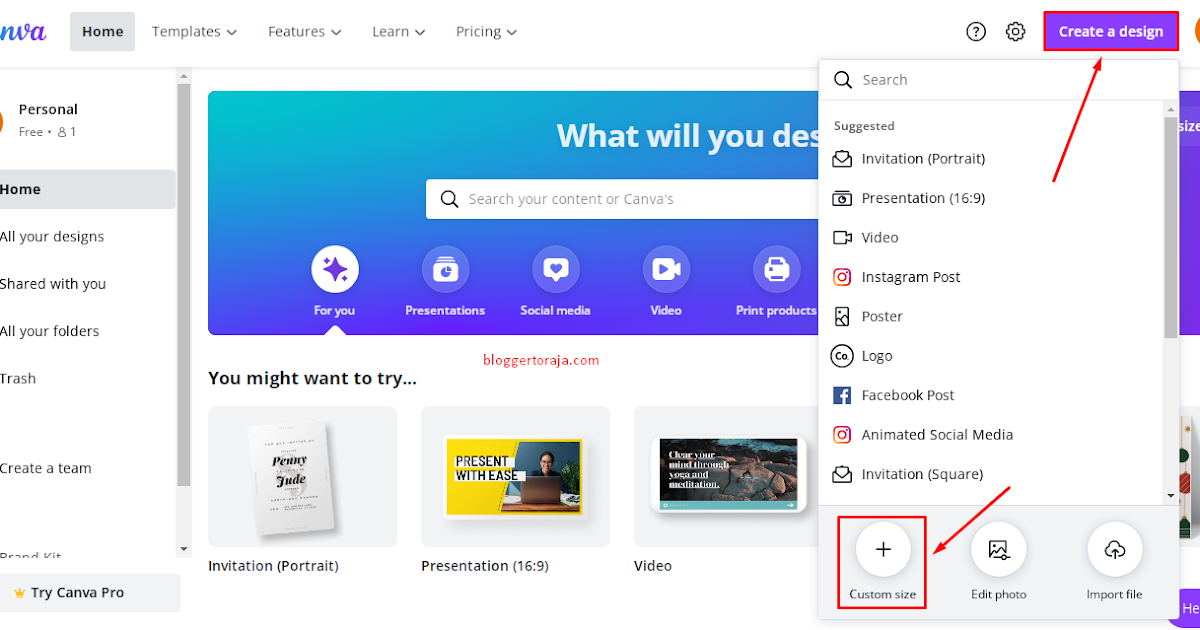Click the Facebook Post icon

point(843,395)
